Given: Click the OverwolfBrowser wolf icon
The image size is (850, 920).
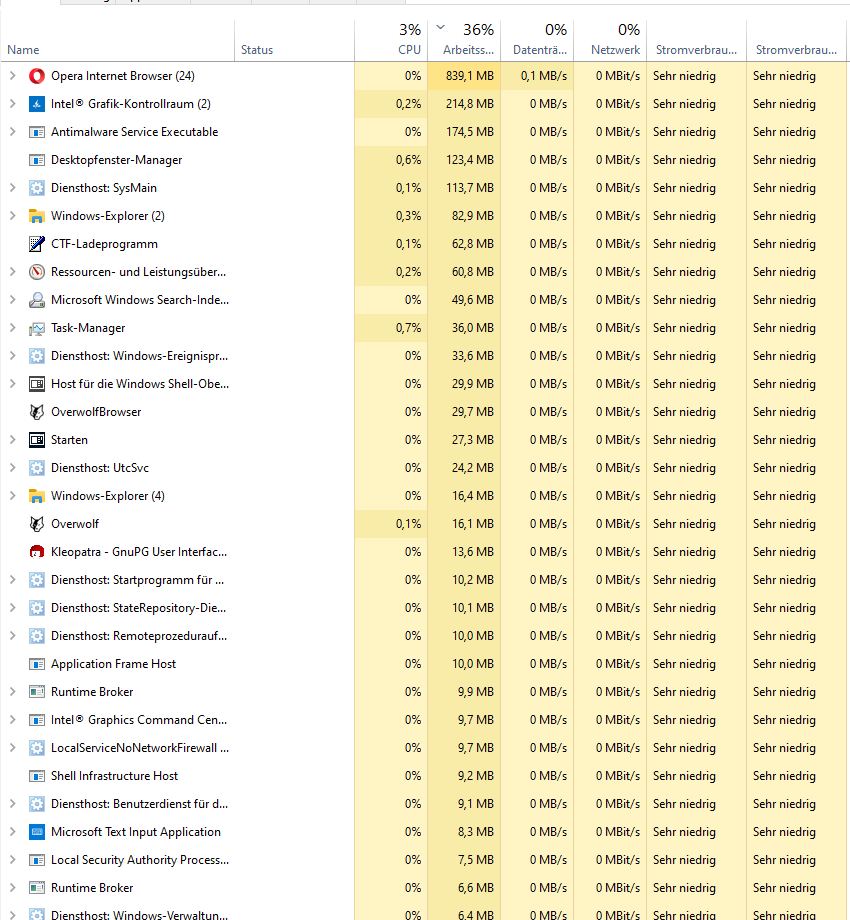Looking at the screenshot, I should click(37, 412).
